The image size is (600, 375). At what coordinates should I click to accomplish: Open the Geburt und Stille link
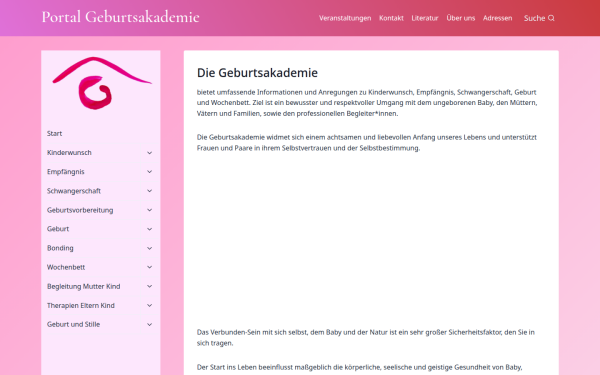click(73, 324)
